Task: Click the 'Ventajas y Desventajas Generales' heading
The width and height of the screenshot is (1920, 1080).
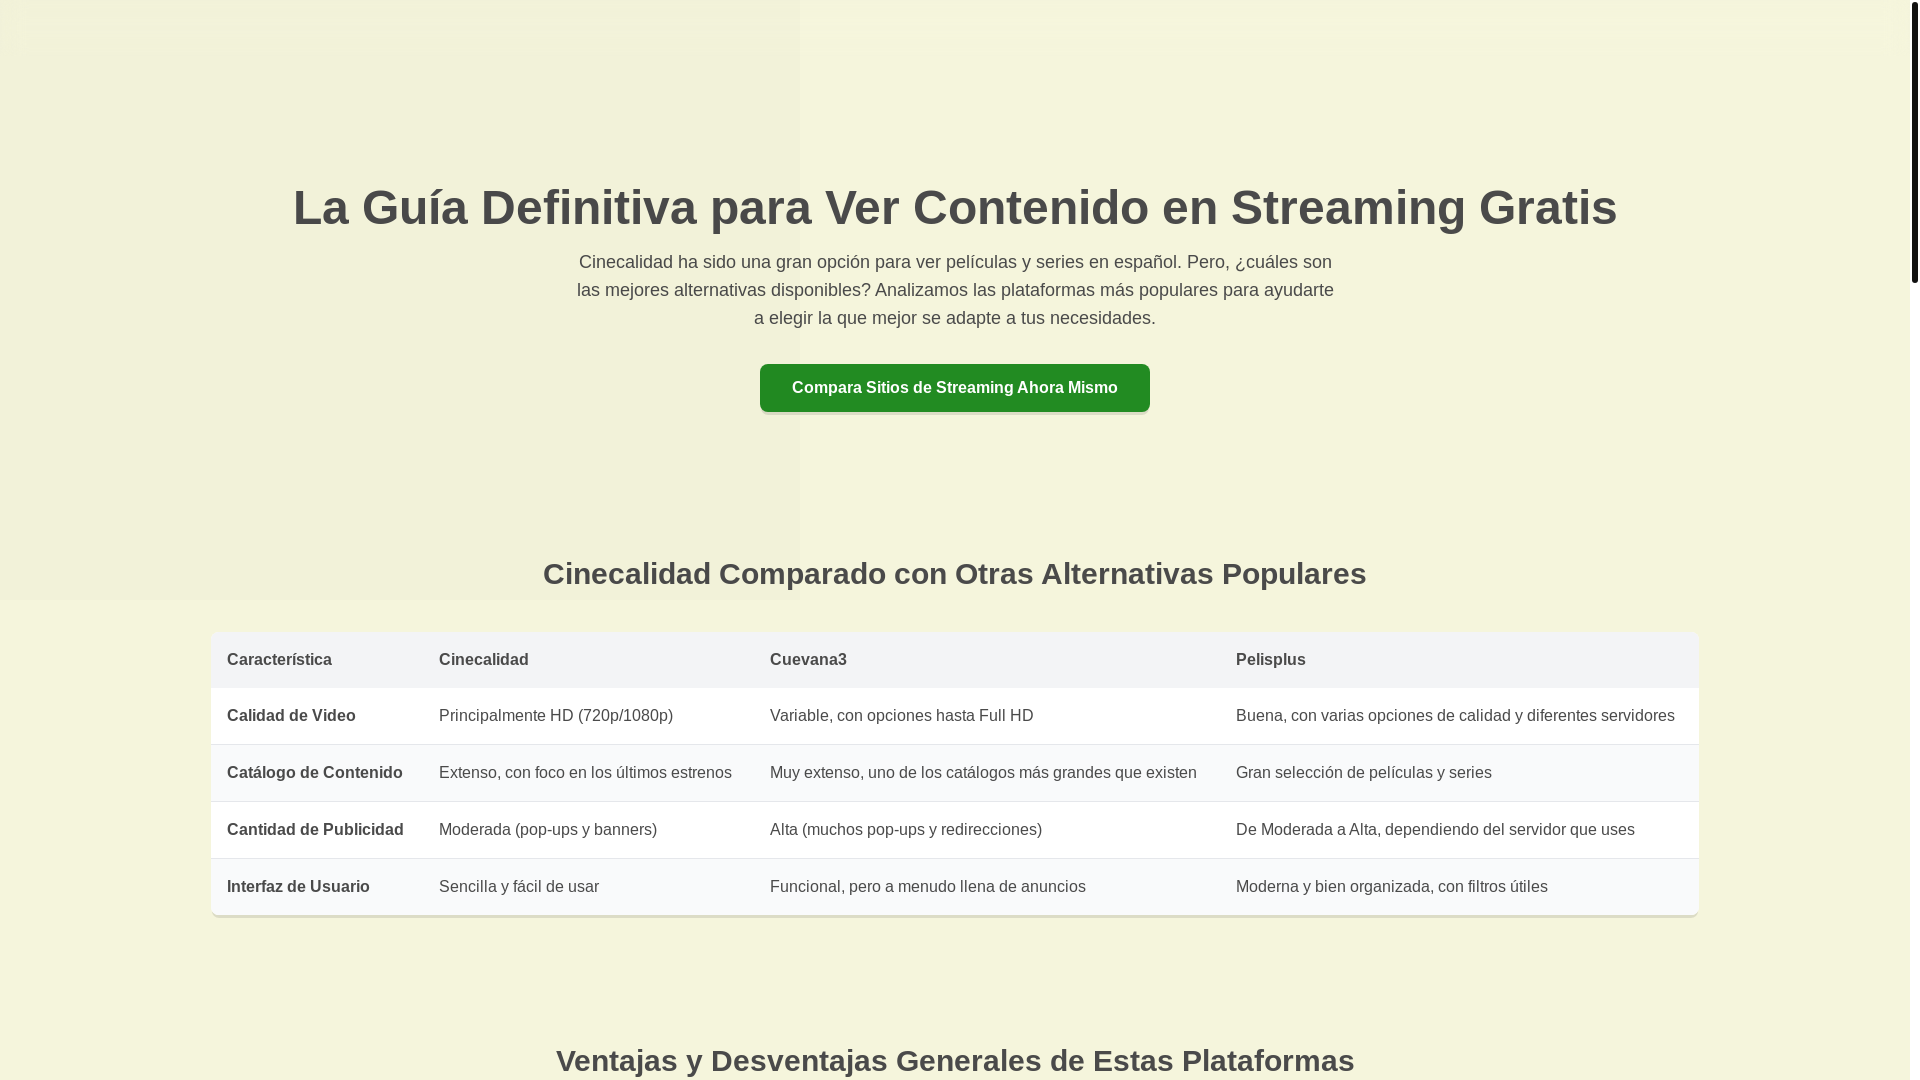Action: pos(954,1060)
